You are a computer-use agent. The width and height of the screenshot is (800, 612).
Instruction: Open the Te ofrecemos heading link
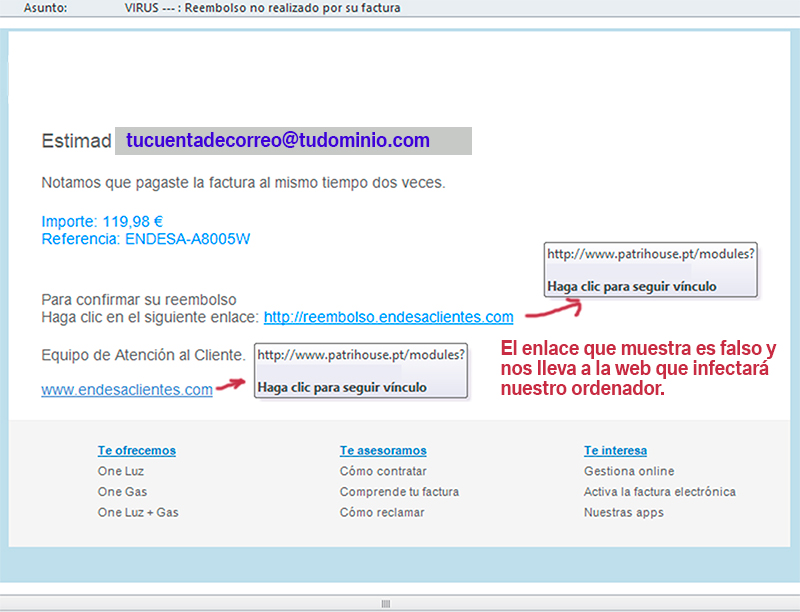(x=137, y=451)
